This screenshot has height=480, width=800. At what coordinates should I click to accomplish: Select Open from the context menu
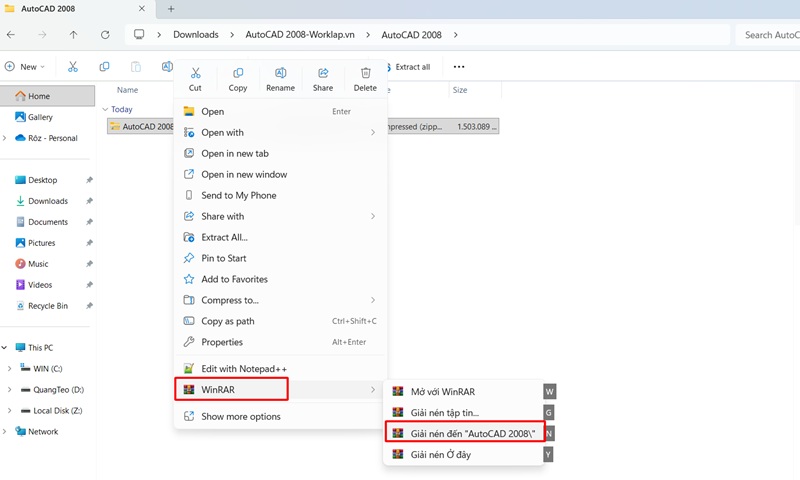(x=280, y=111)
